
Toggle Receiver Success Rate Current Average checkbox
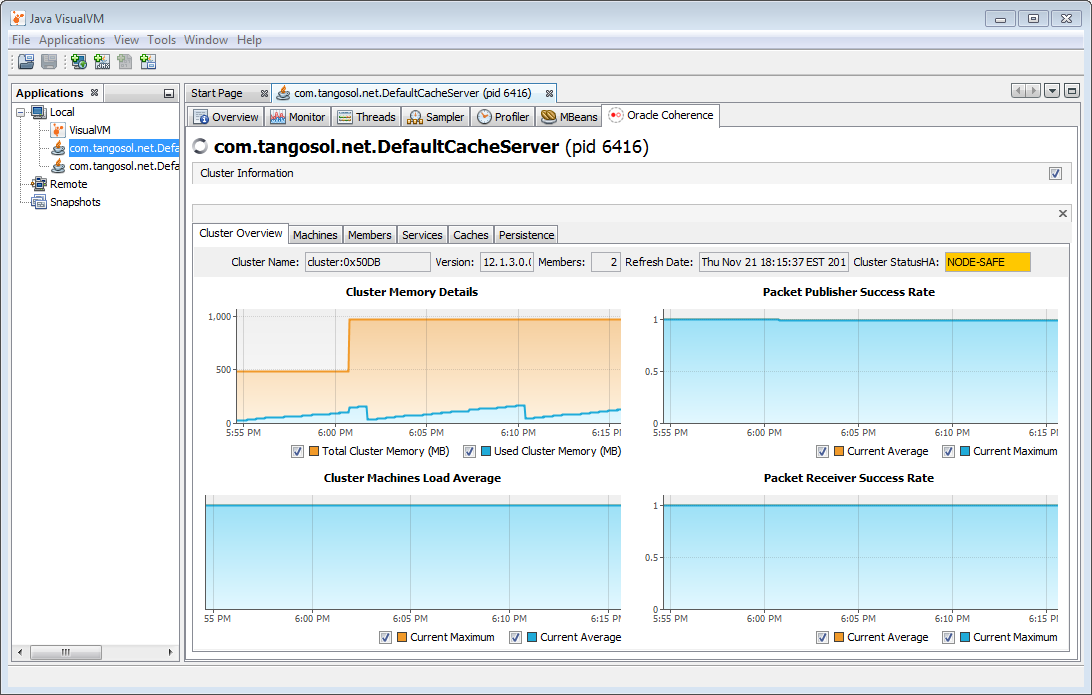click(822, 637)
